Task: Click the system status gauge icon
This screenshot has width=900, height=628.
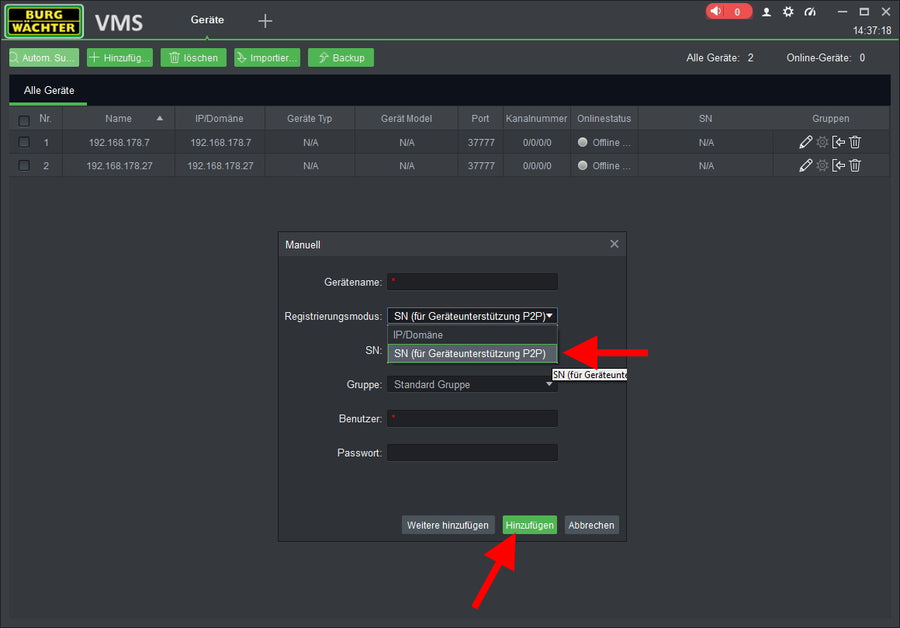Action: pos(810,12)
